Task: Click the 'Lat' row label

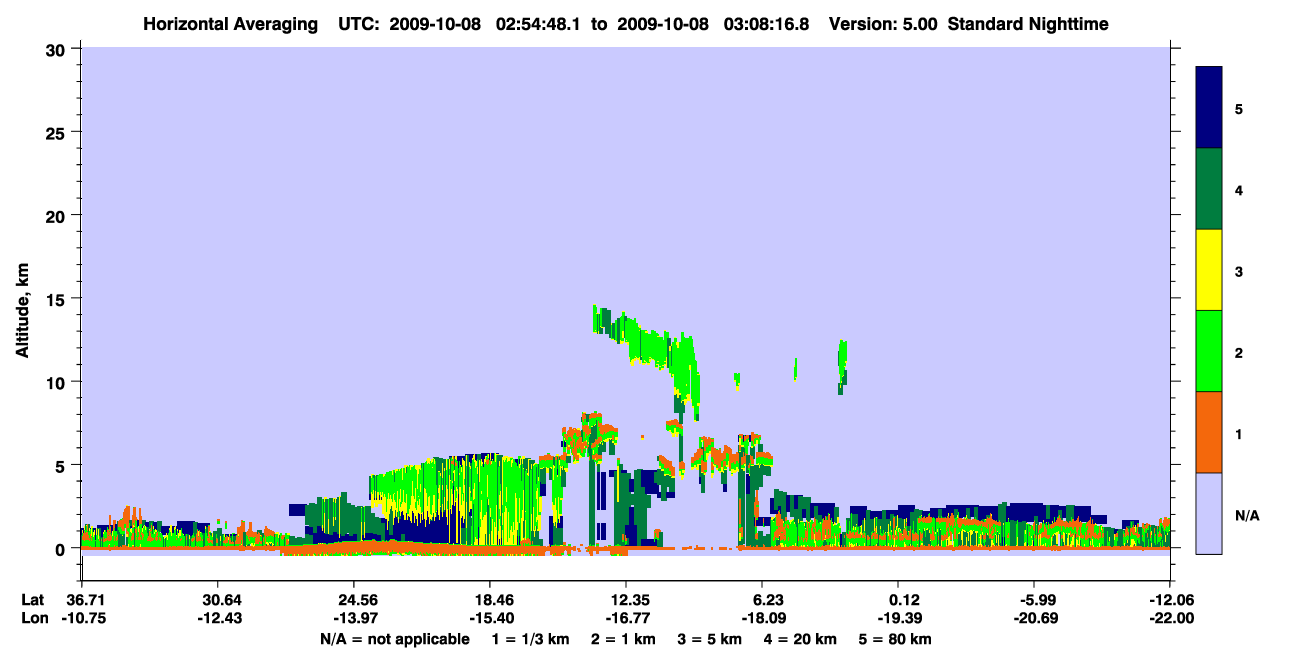Action: click(33, 600)
